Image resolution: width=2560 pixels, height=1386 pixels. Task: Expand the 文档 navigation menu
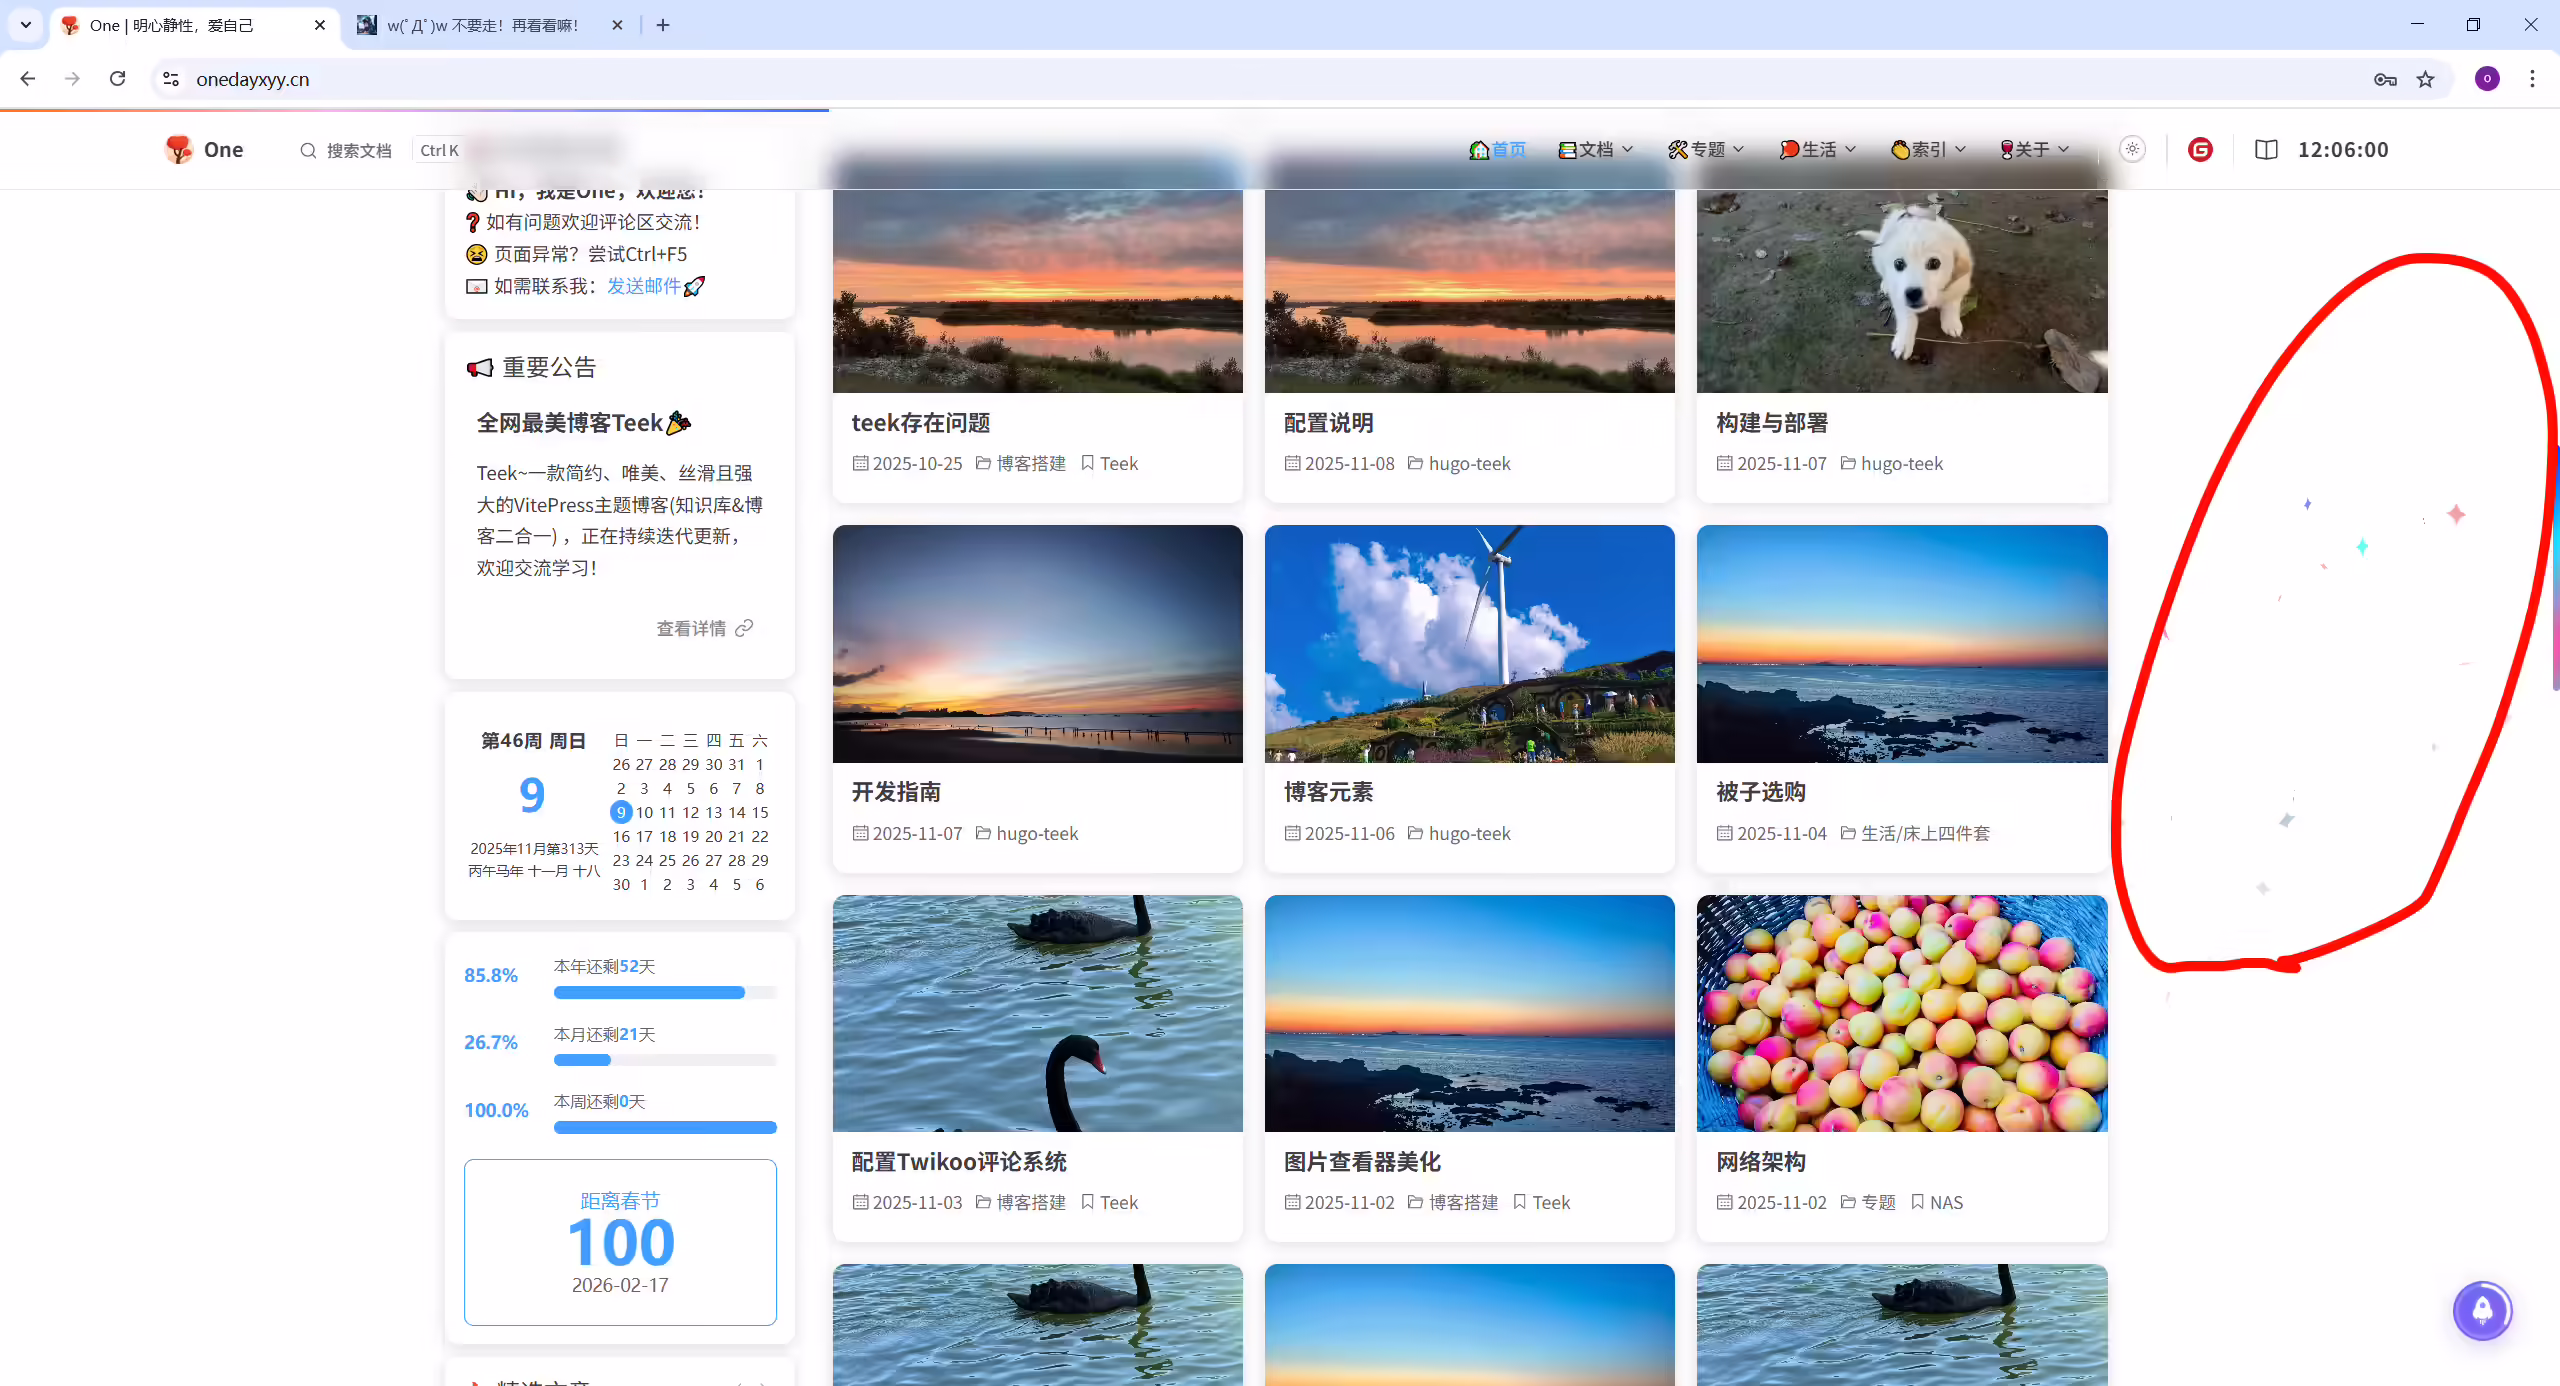tap(1596, 150)
